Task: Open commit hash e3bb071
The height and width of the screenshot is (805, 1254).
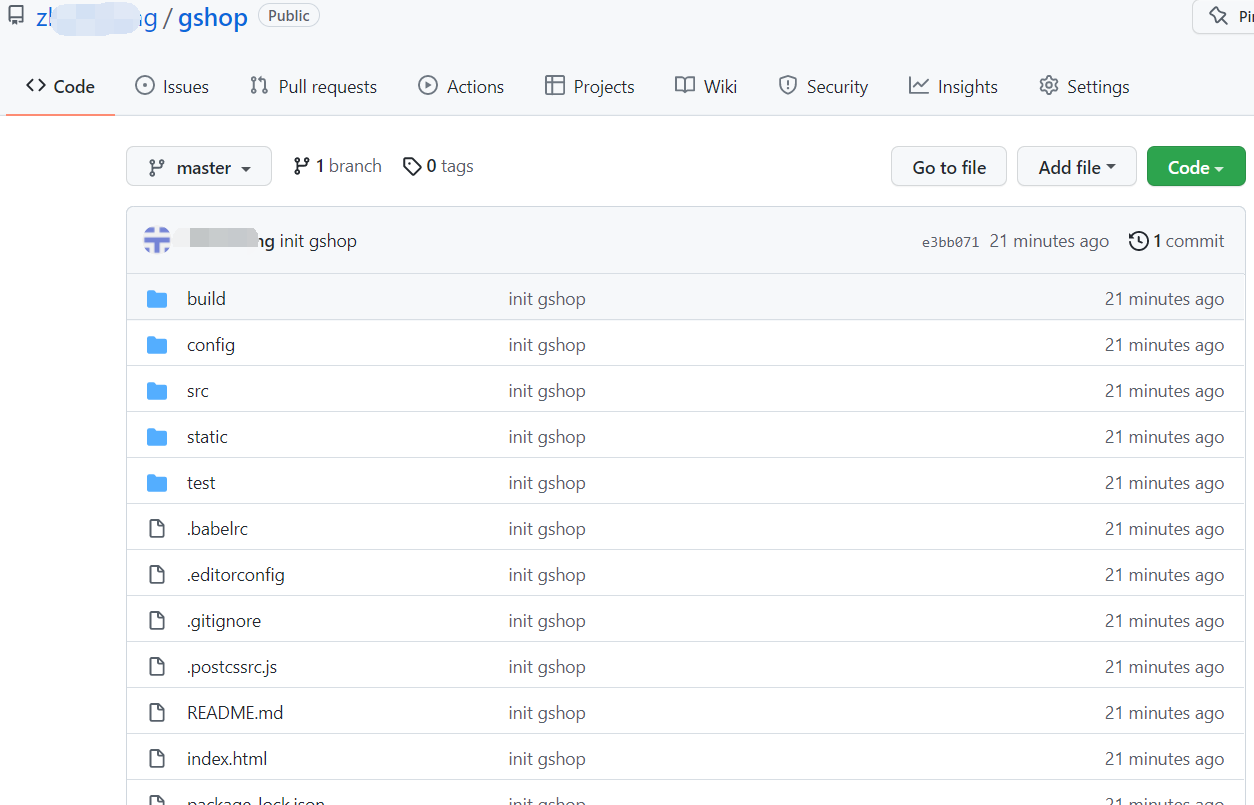Action: point(950,242)
